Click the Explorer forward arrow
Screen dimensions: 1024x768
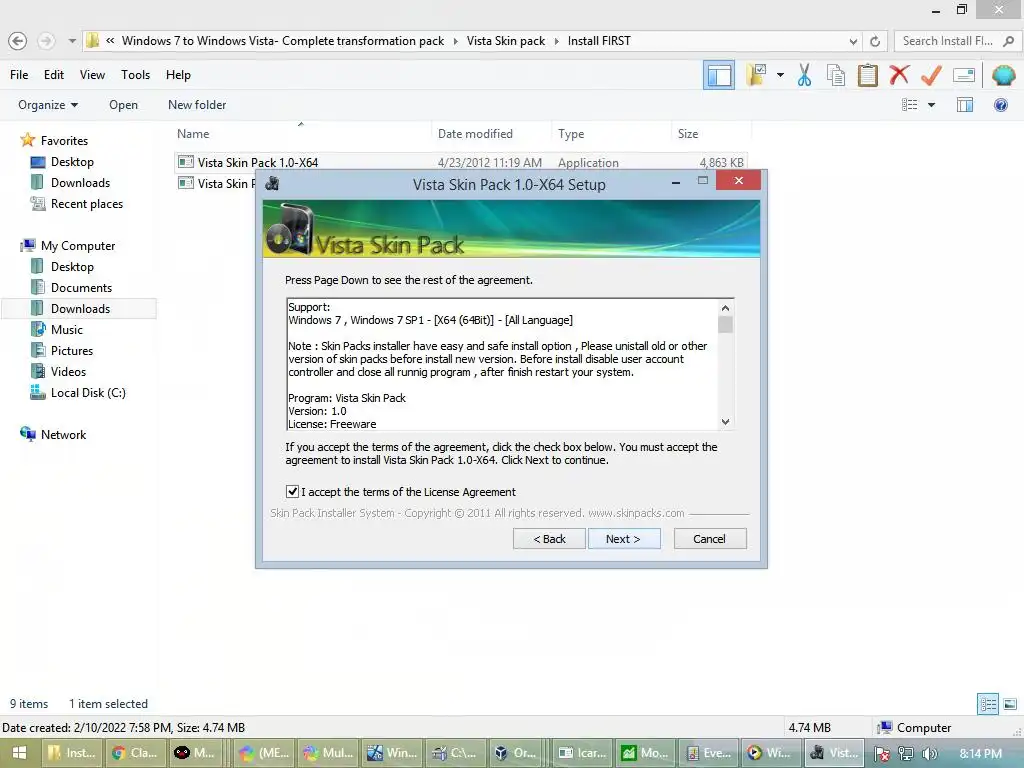point(46,41)
